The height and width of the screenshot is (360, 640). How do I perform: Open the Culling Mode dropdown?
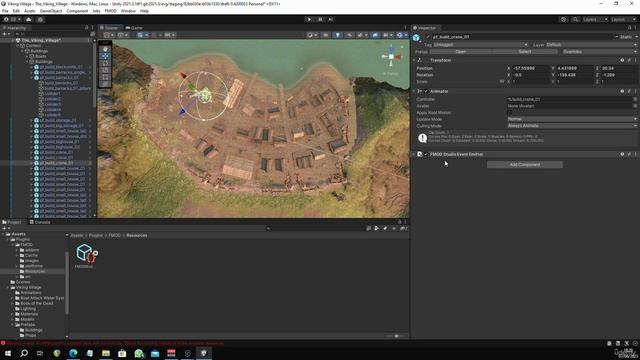point(572,126)
